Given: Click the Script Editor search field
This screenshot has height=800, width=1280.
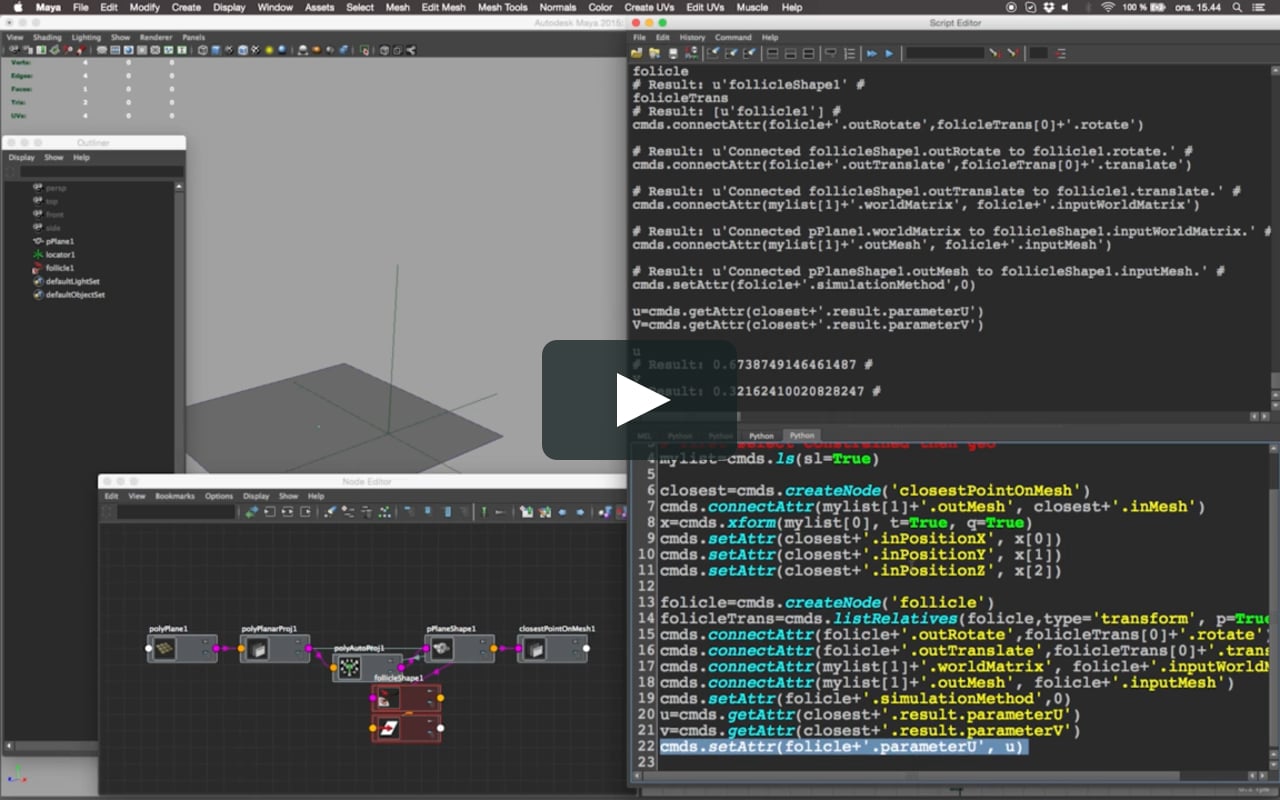Looking at the screenshot, I should click(944, 53).
